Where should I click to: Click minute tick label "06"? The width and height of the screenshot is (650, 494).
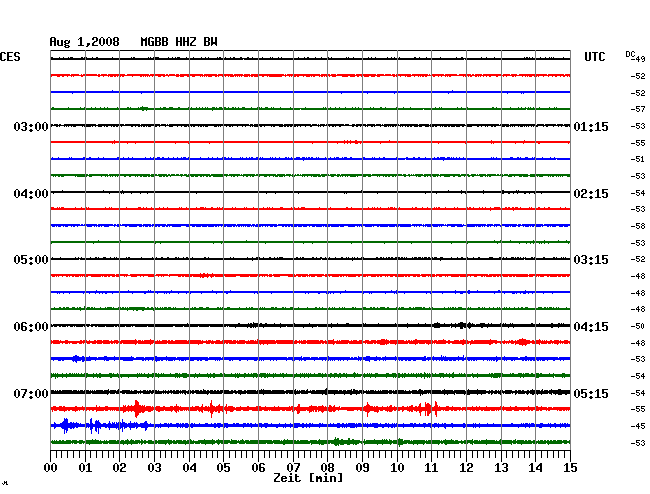(x=258, y=467)
